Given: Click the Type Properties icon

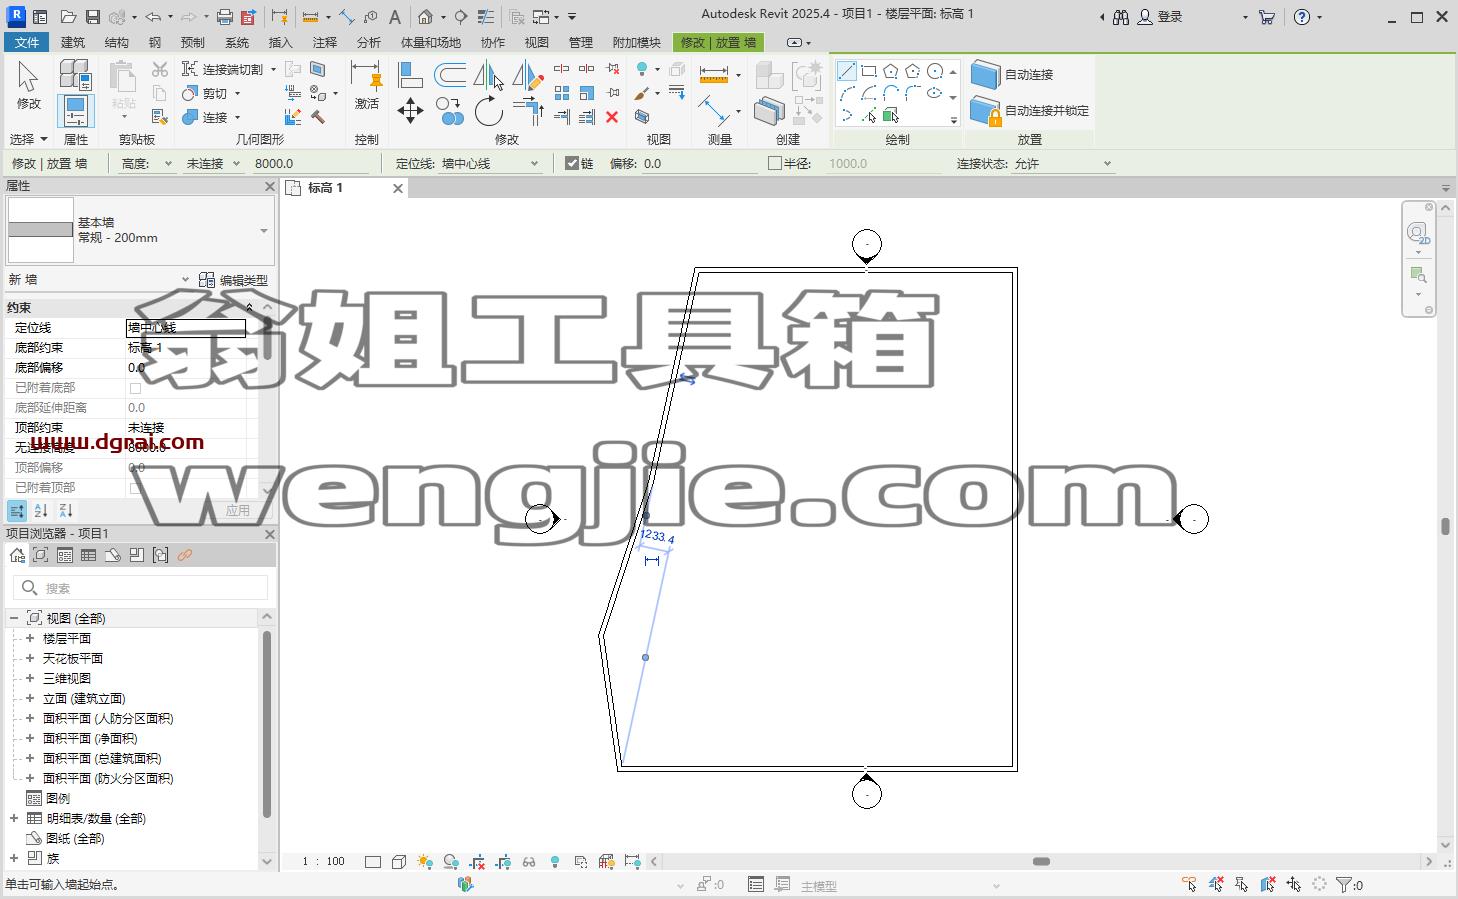Looking at the screenshot, I should coord(76,74).
